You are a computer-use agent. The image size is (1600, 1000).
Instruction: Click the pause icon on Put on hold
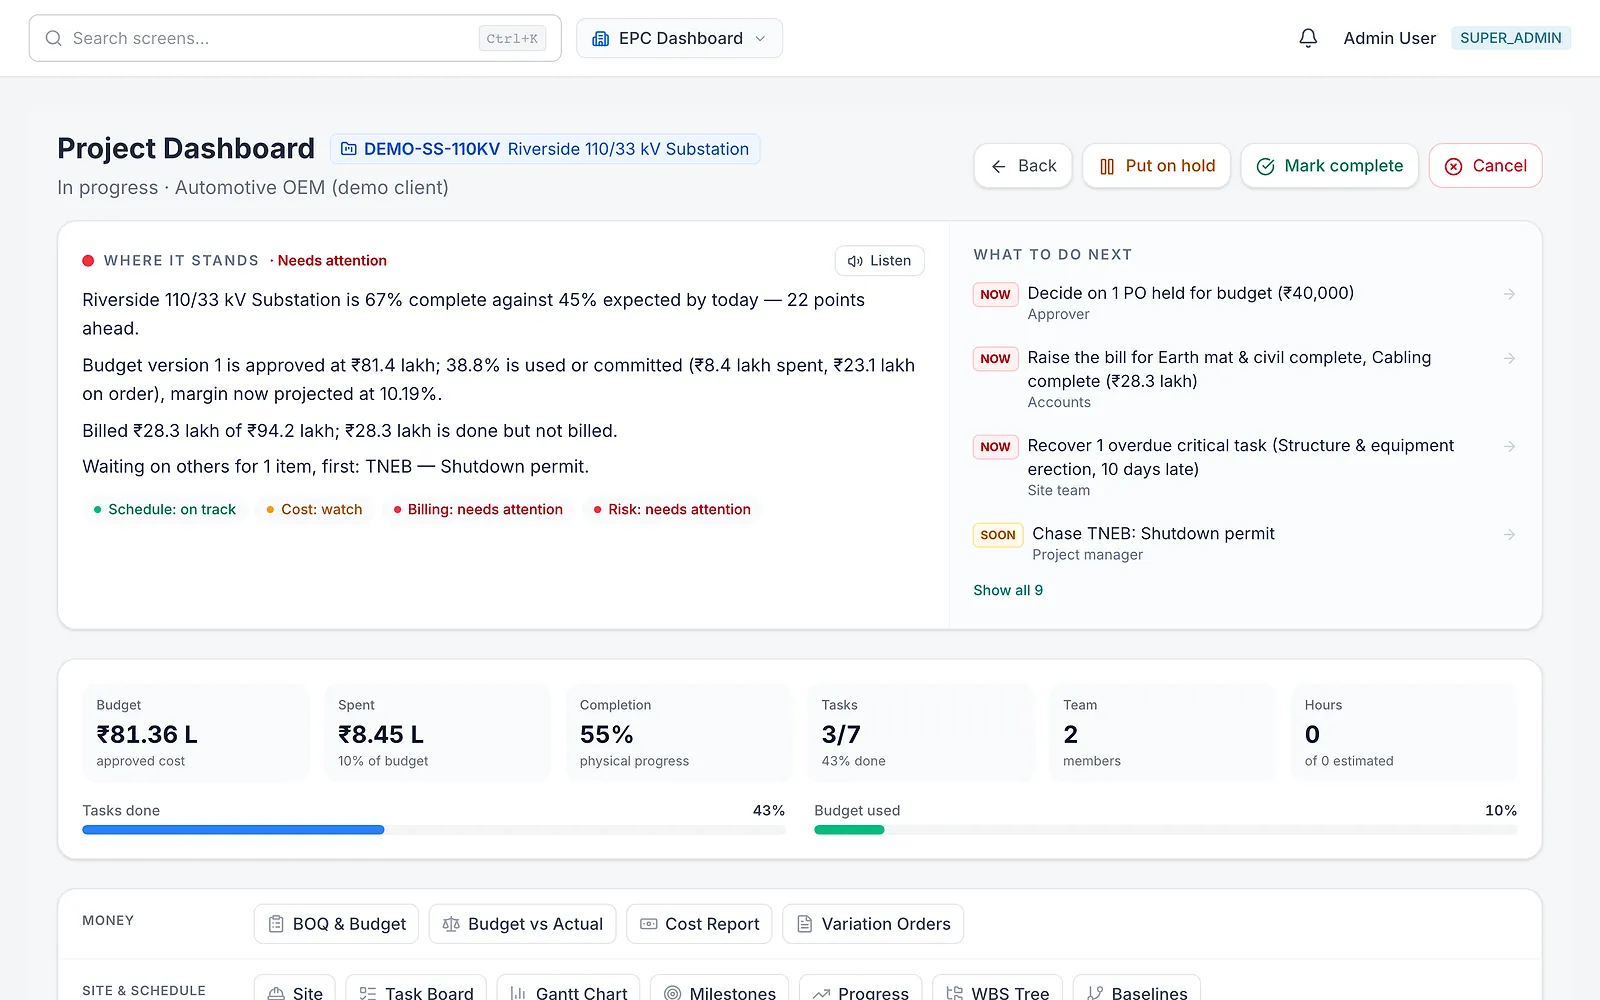click(x=1107, y=166)
